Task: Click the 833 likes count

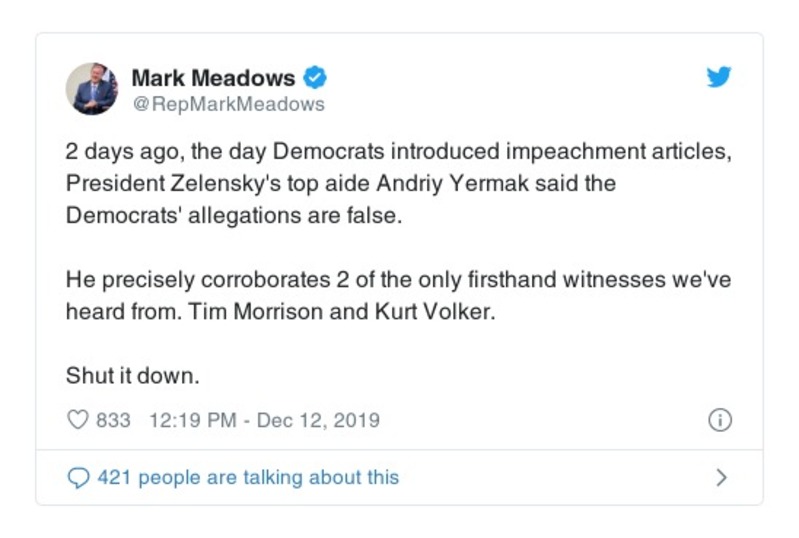Action: click(x=113, y=420)
